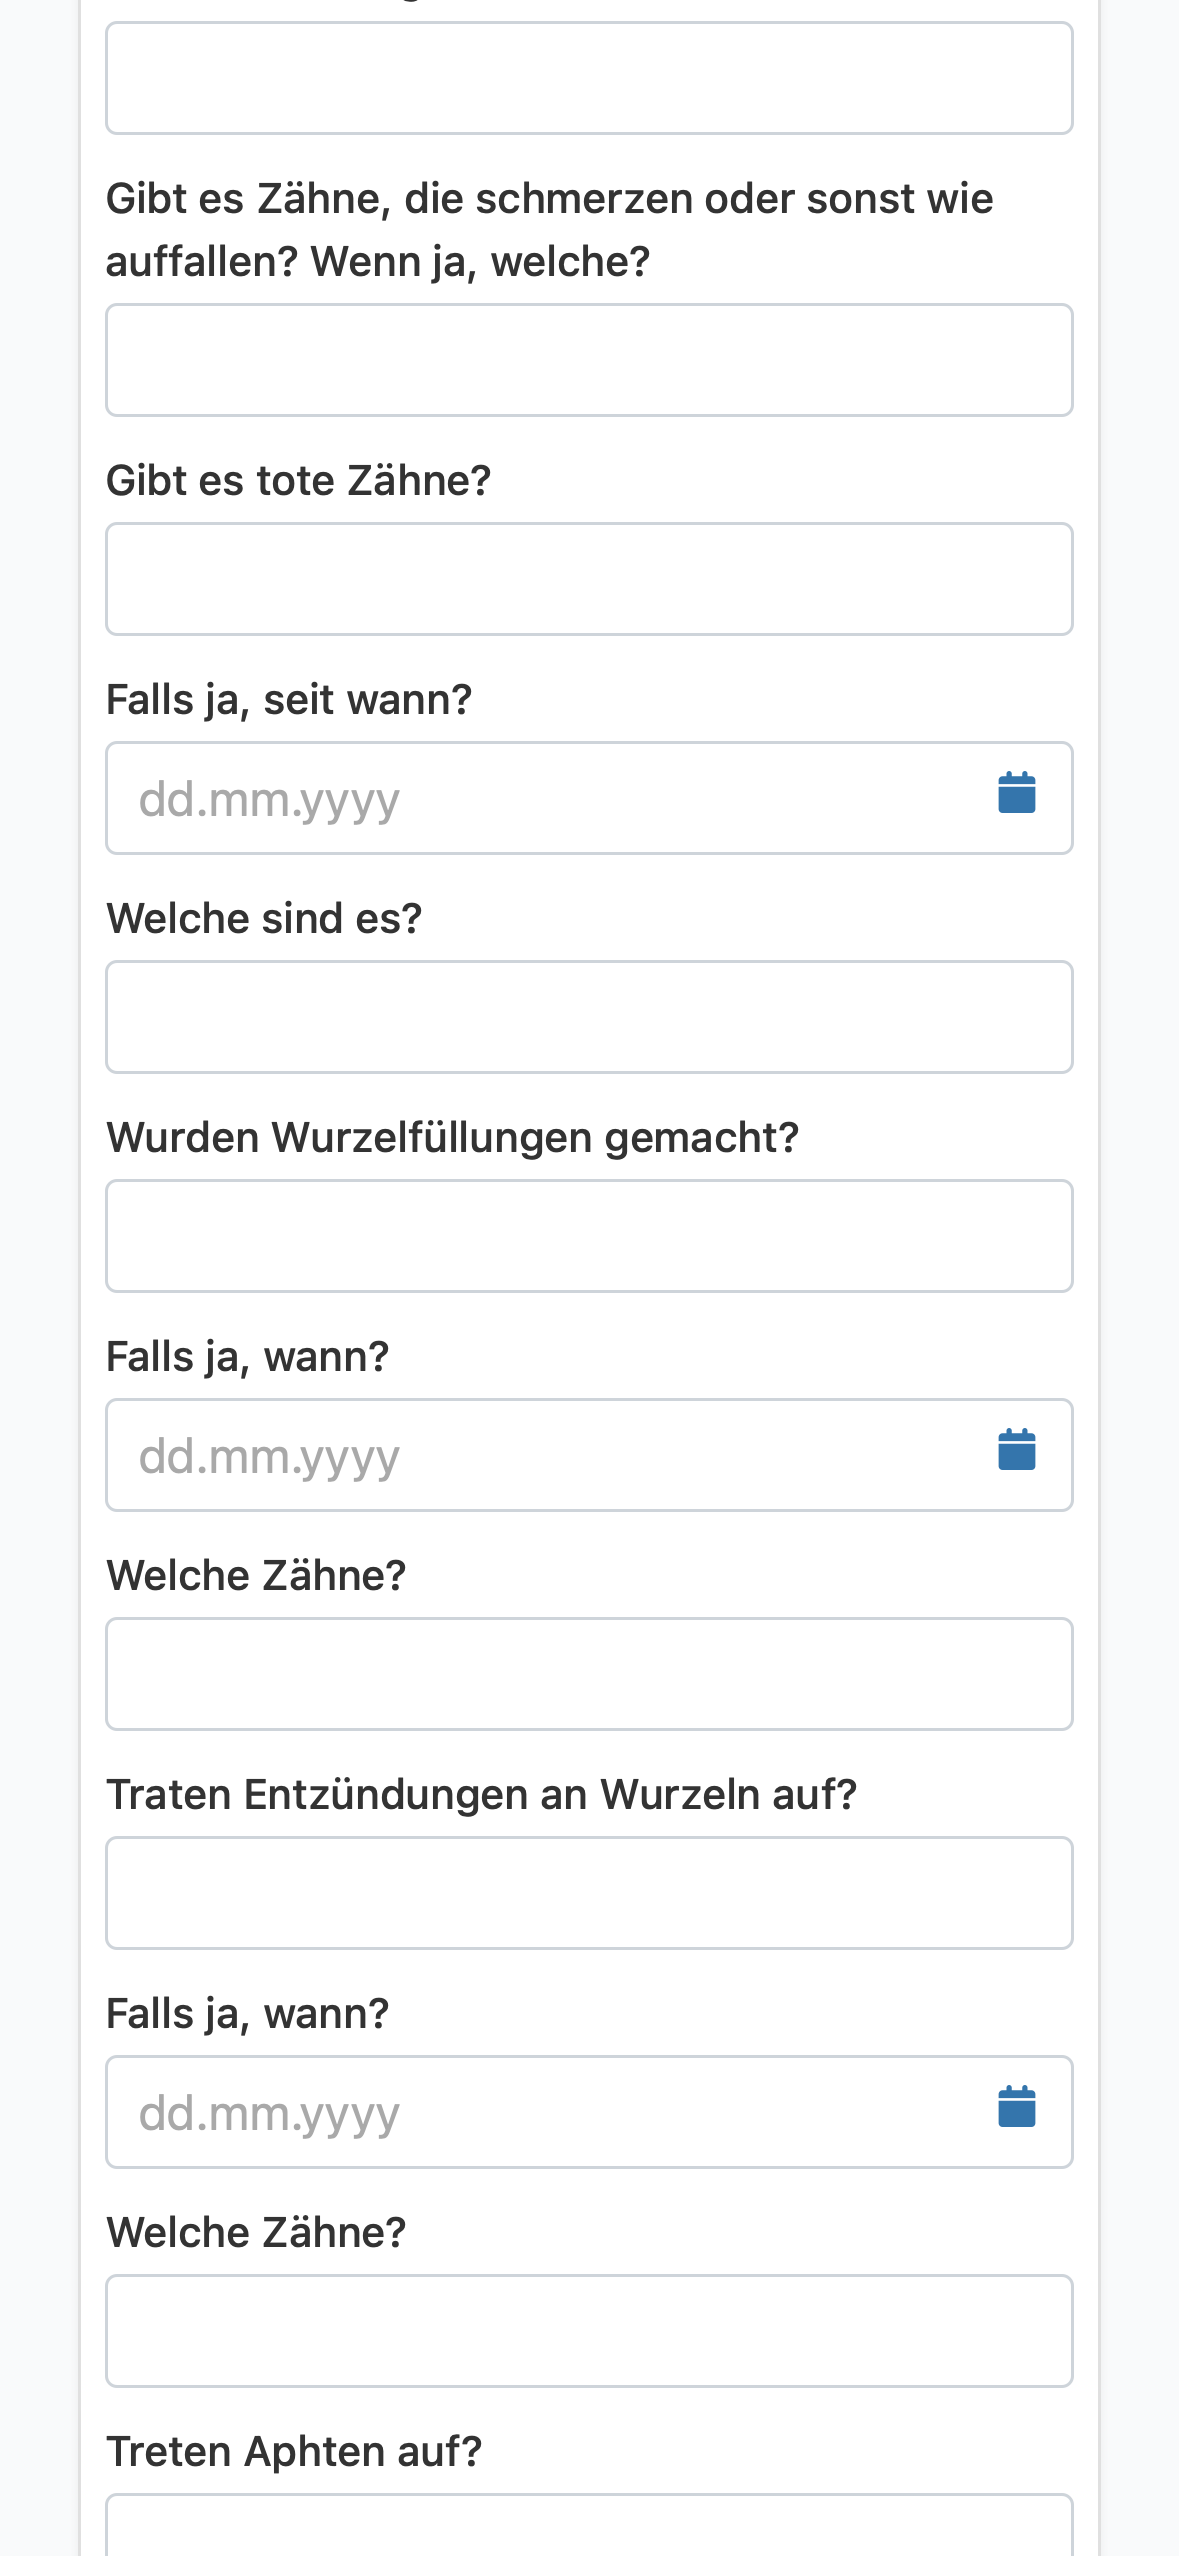Image resolution: width=1179 pixels, height=2556 pixels.
Task: Click the 'Traten Entzündungen an Wurzeln auf?' field
Action: [589, 1893]
